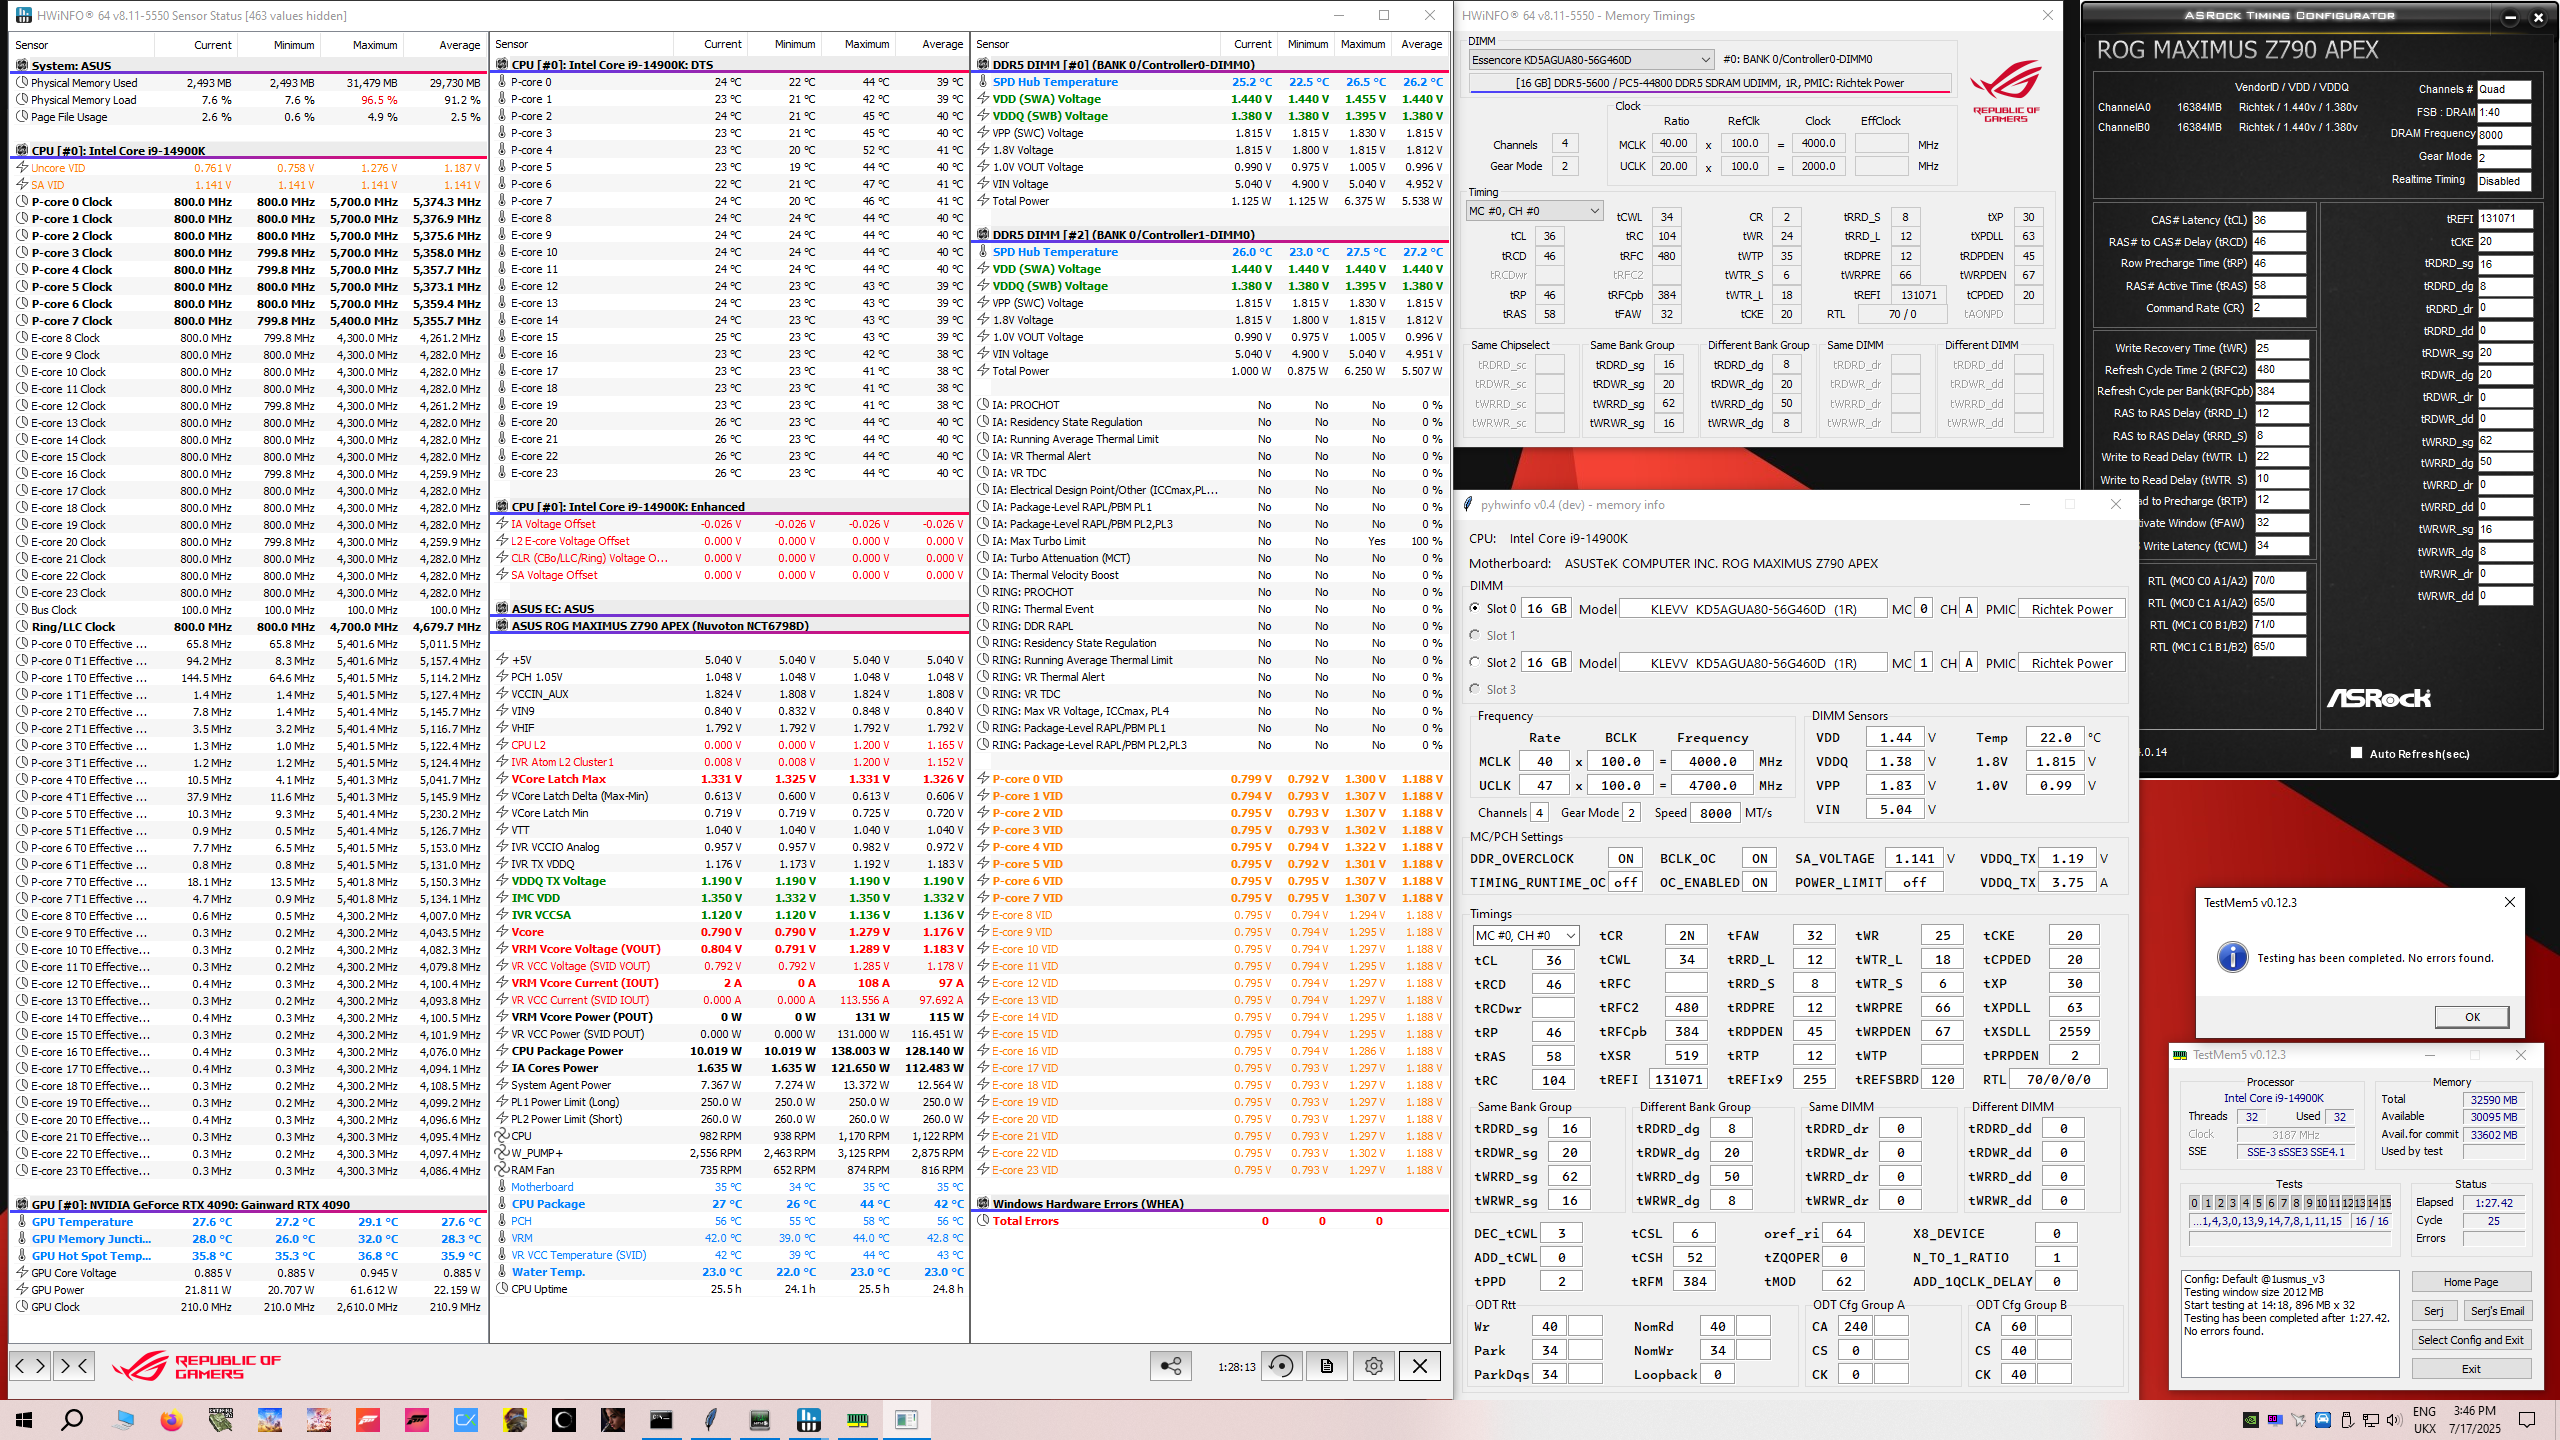Close sensors with the bottom X button

[x=1419, y=1366]
